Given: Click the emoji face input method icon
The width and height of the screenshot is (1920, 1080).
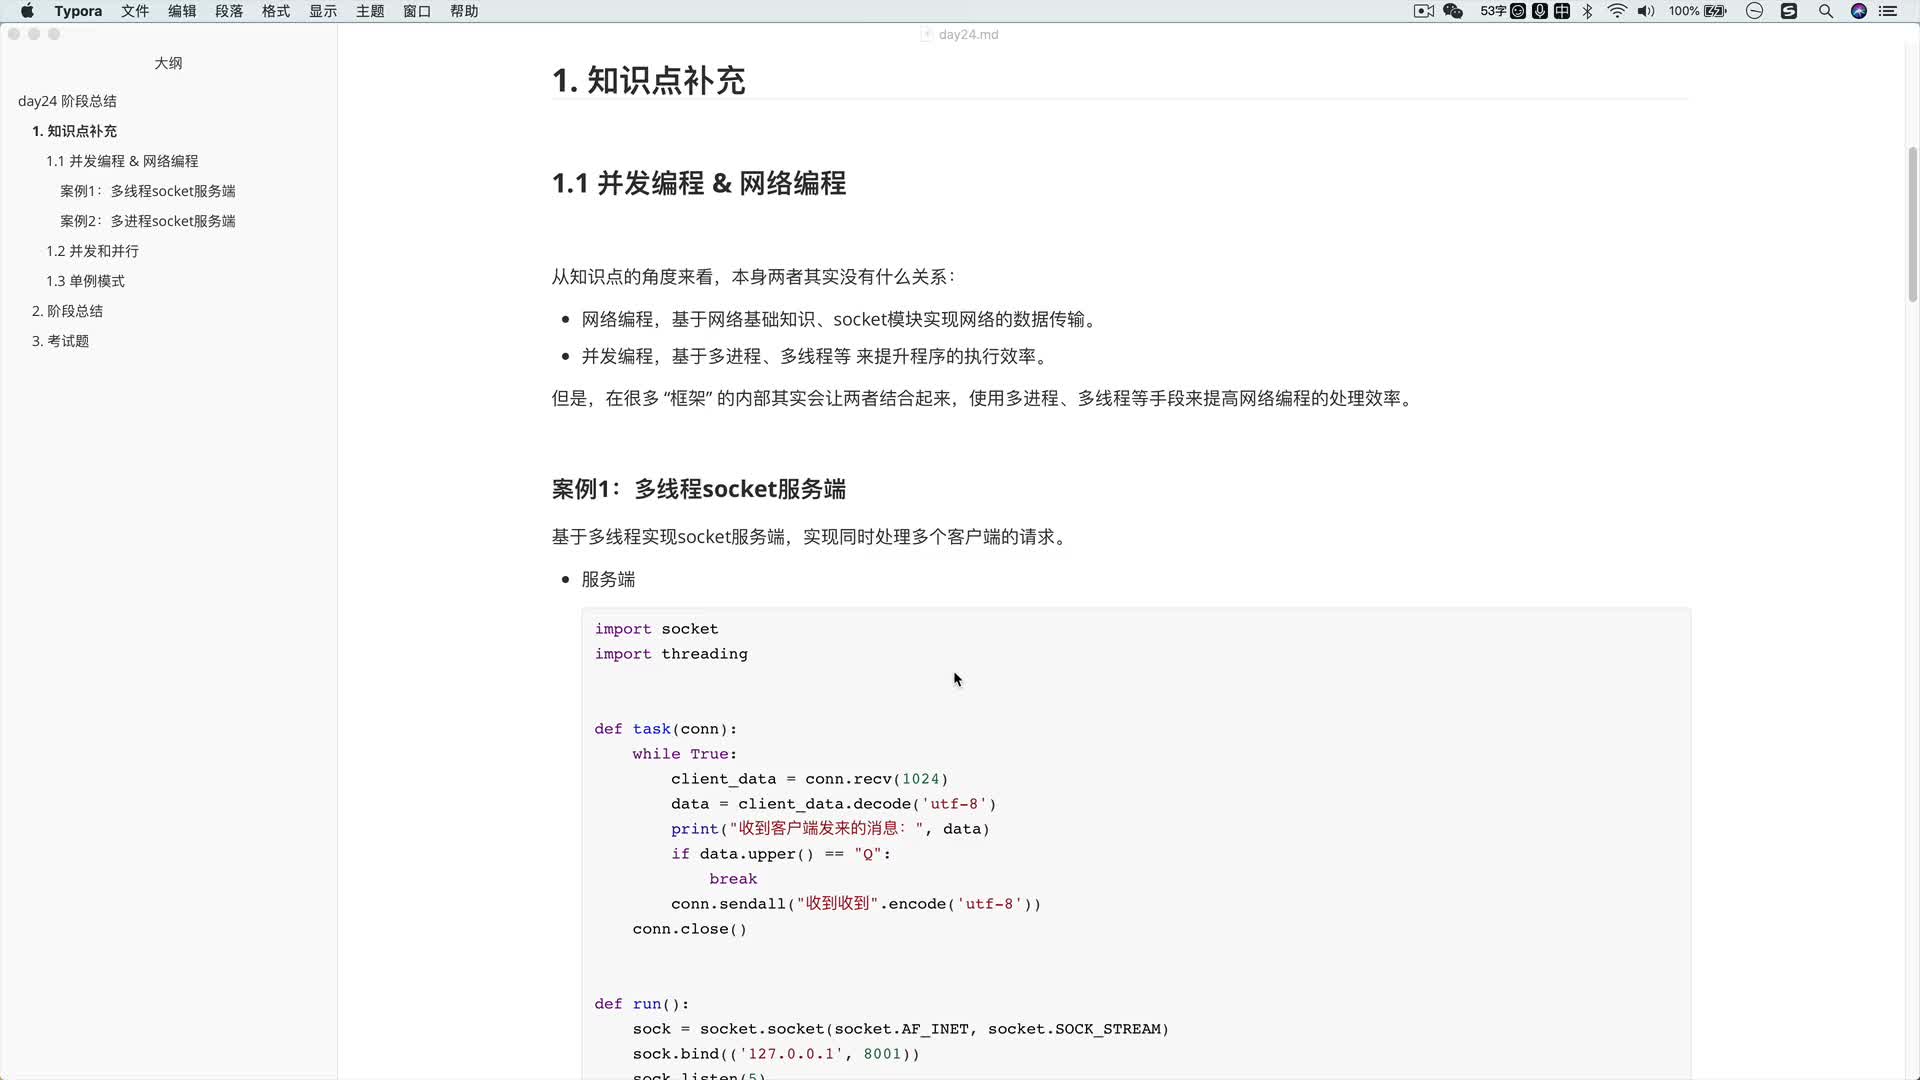Looking at the screenshot, I should tap(1518, 11).
